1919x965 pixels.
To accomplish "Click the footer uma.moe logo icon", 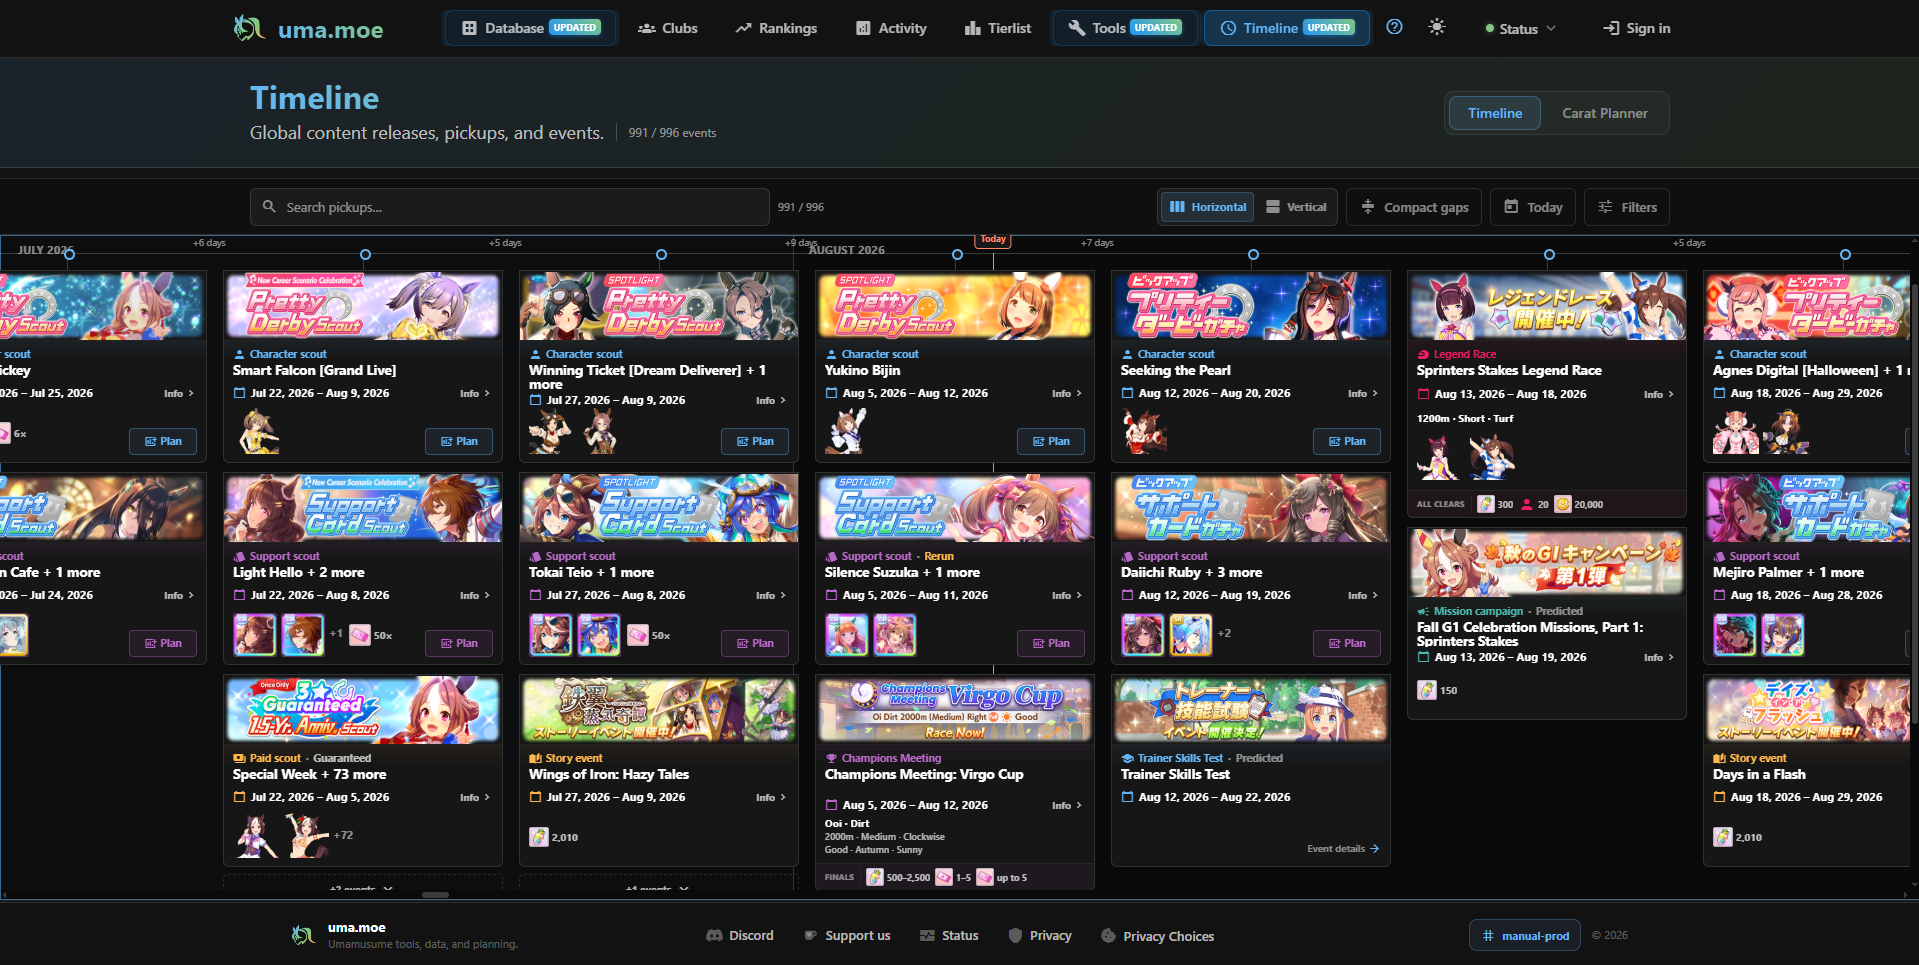I will pyautogui.click(x=303, y=935).
